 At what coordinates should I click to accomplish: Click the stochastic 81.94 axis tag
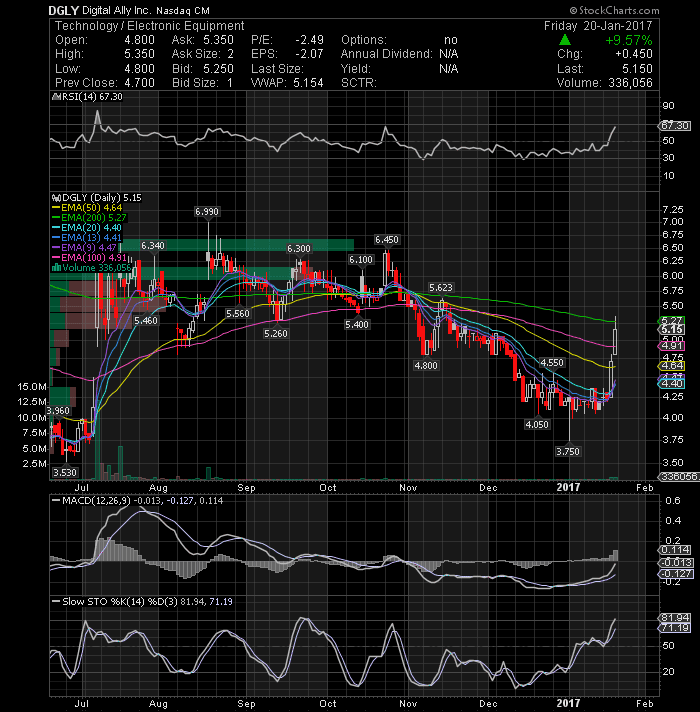675,618
